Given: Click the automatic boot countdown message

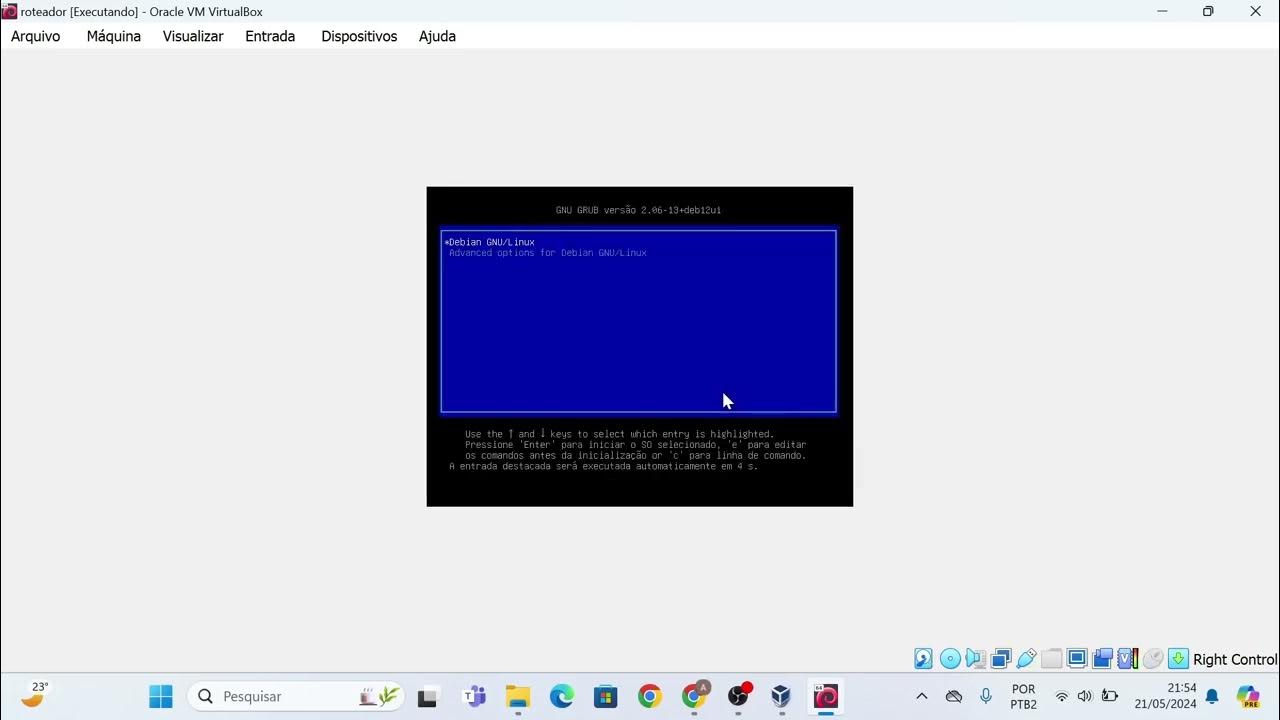Looking at the screenshot, I should [604, 466].
